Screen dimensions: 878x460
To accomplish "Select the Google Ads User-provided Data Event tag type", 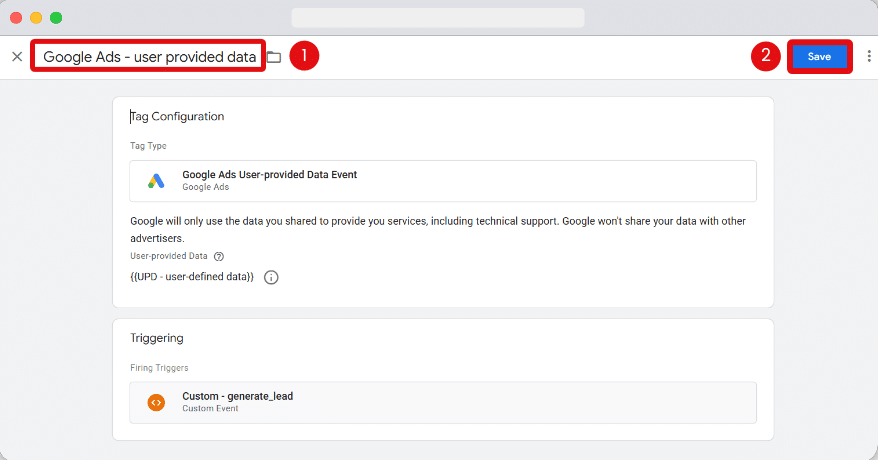I will click(443, 181).
